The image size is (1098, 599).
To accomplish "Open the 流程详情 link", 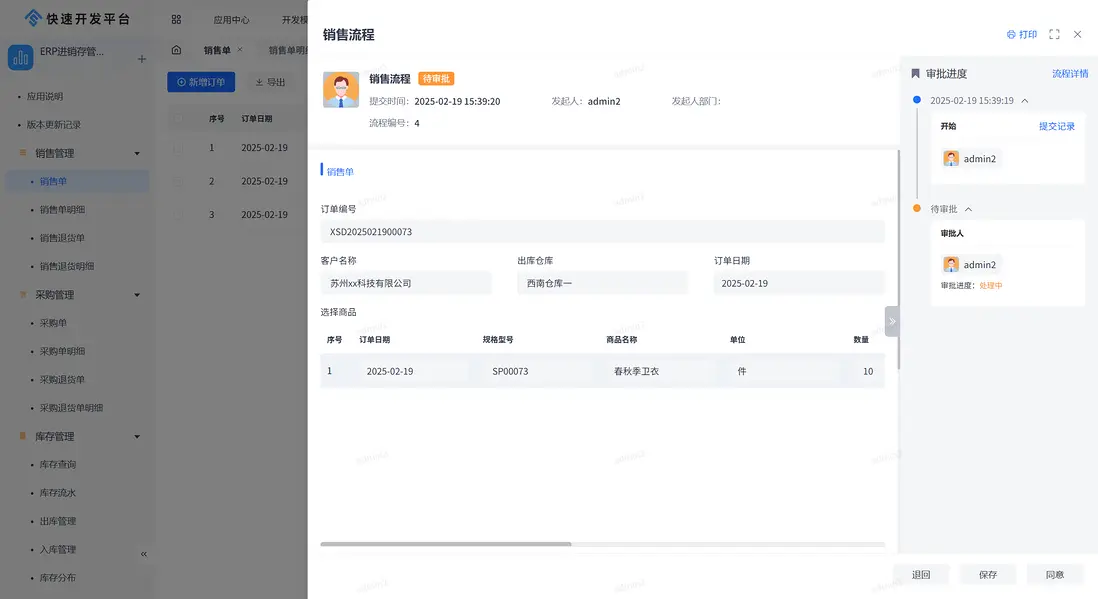I will [x=1070, y=74].
